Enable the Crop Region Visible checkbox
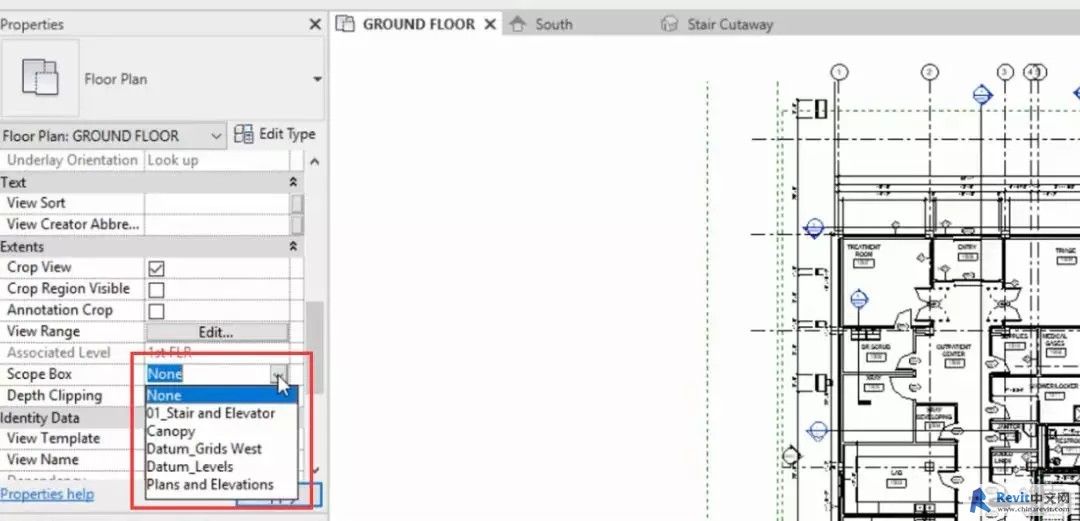Viewport: 1080px width, 521px height. click(x=156, y=289)
